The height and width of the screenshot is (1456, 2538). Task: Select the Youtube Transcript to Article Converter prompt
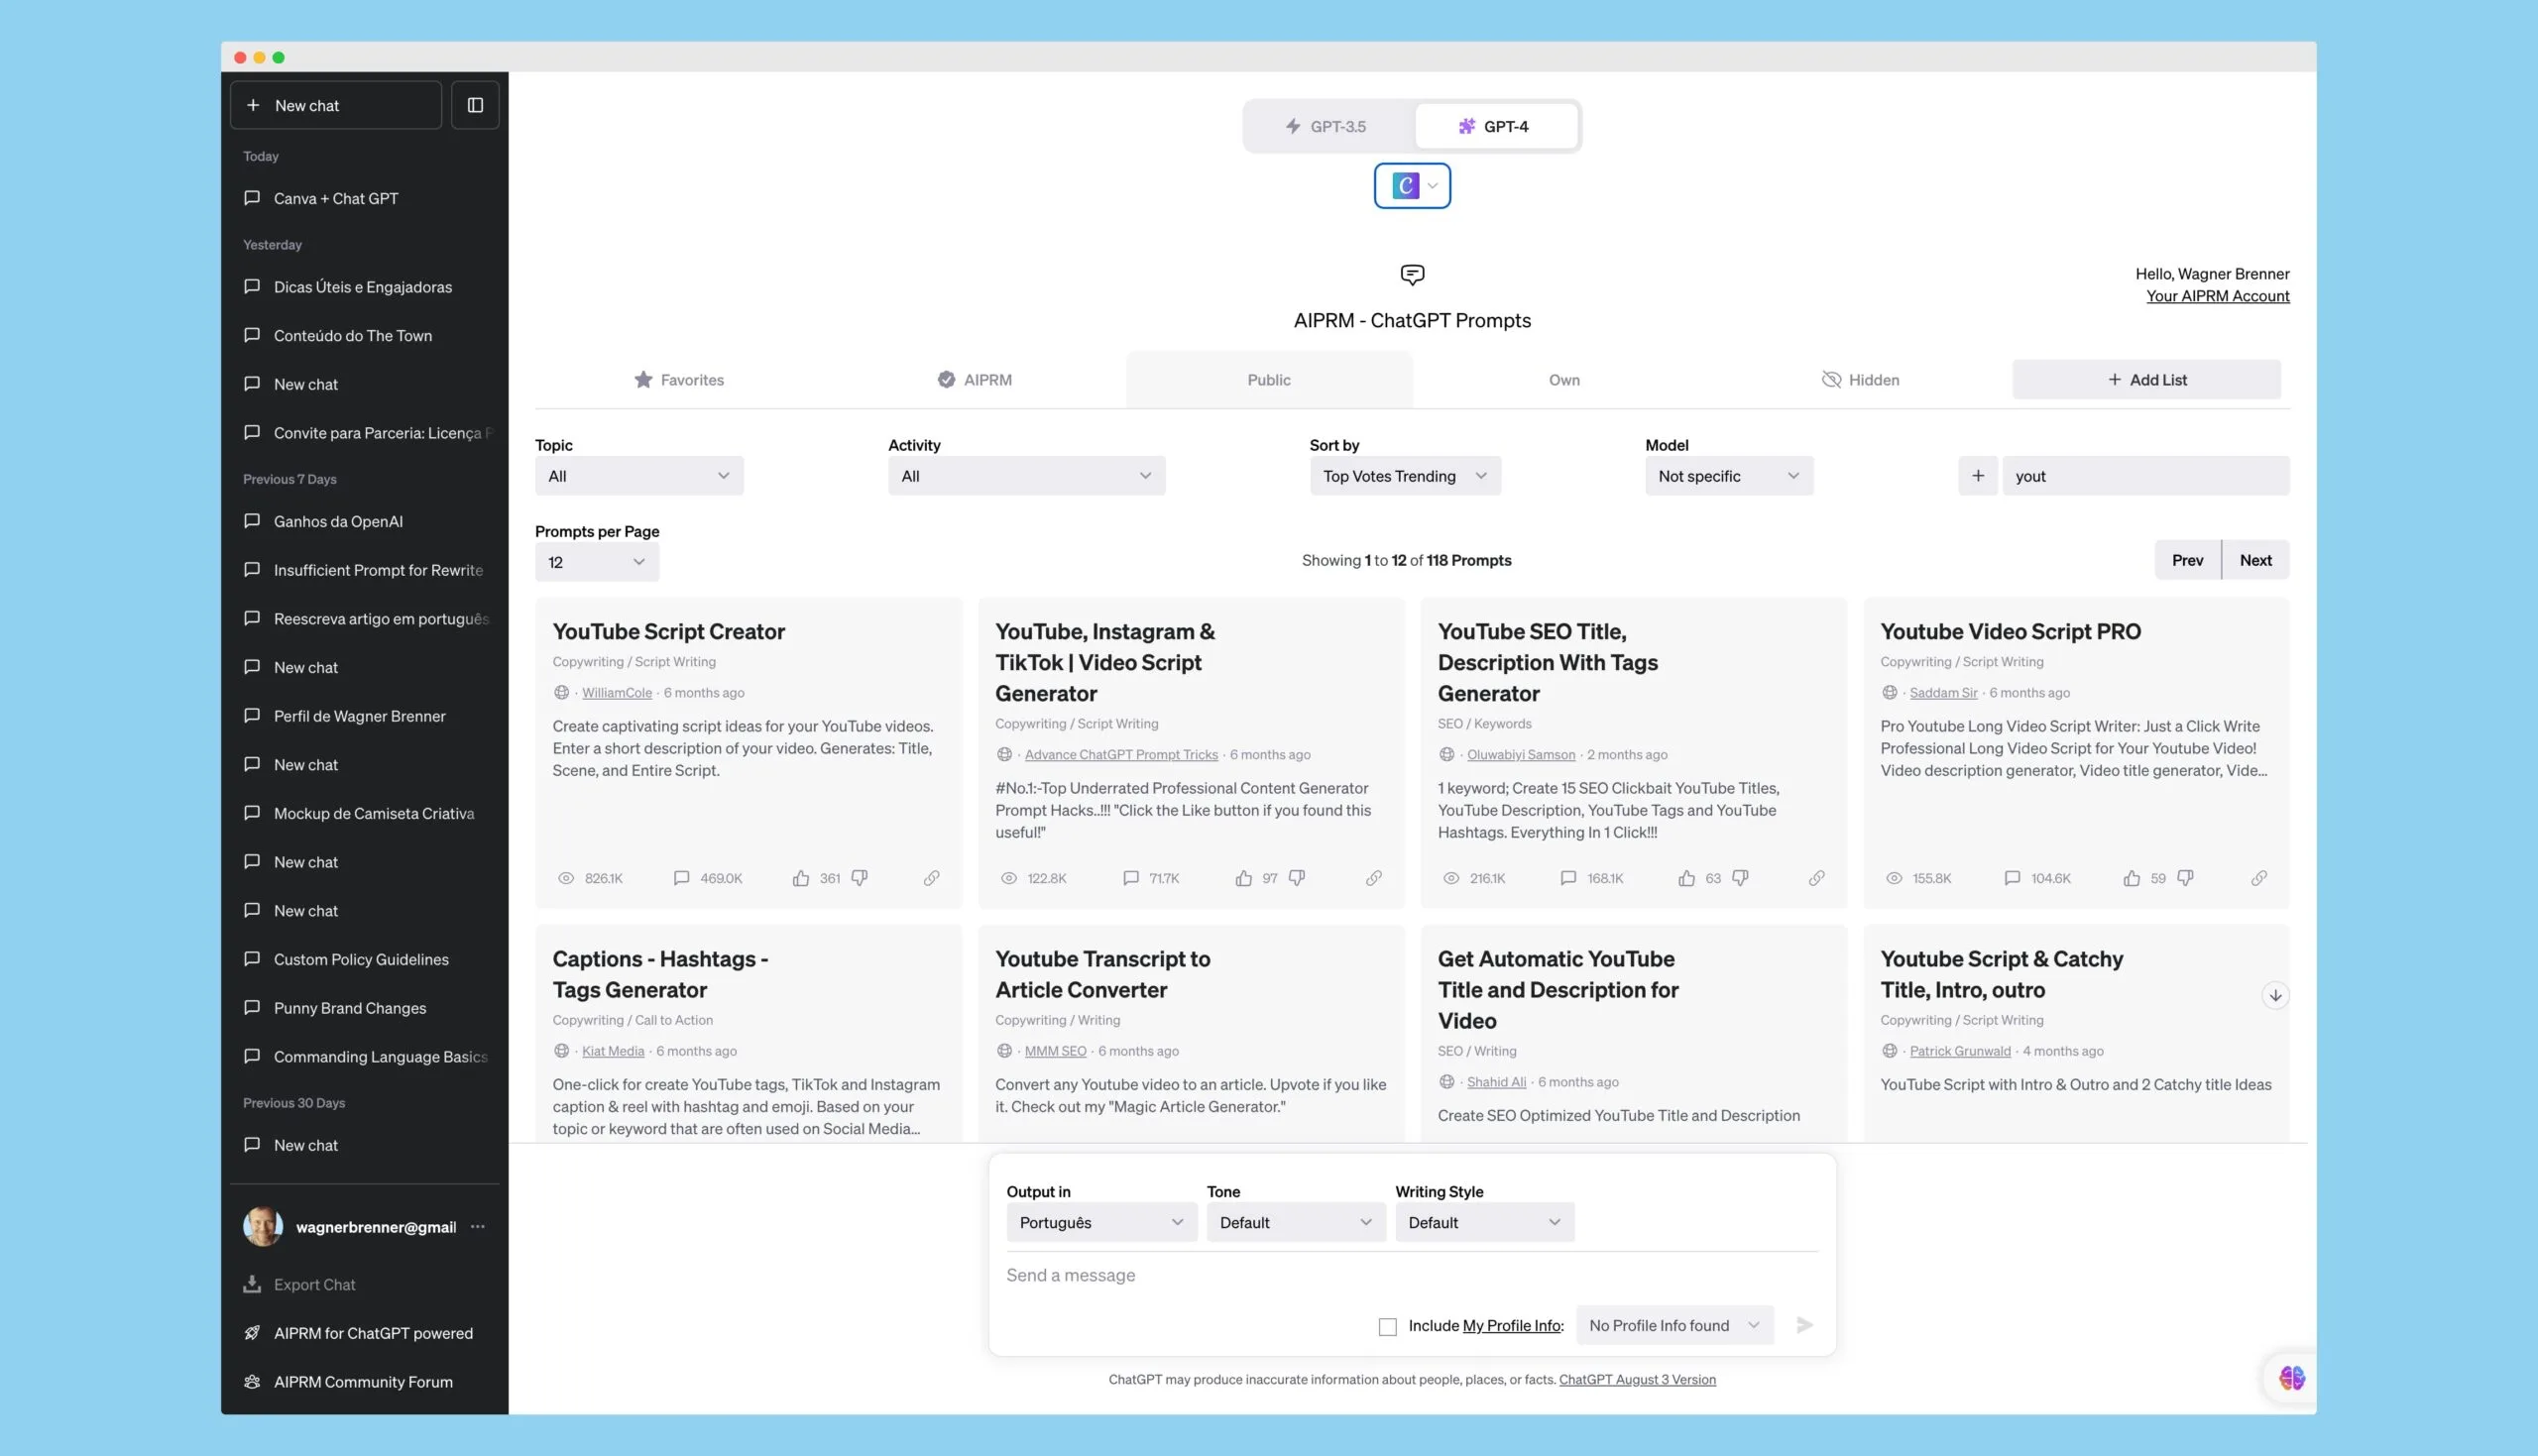1102,974
